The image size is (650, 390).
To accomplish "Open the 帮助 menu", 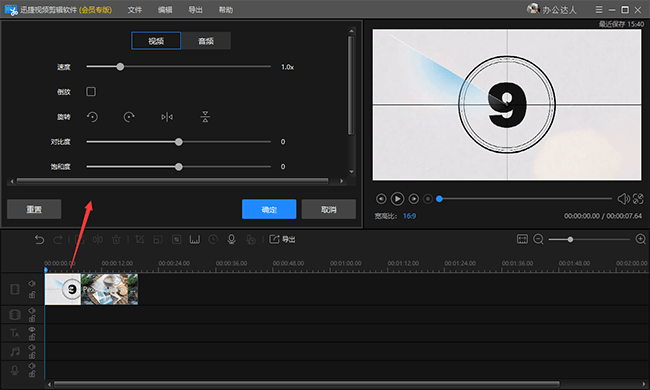I will pyautogui.click(x=226, y=10).
